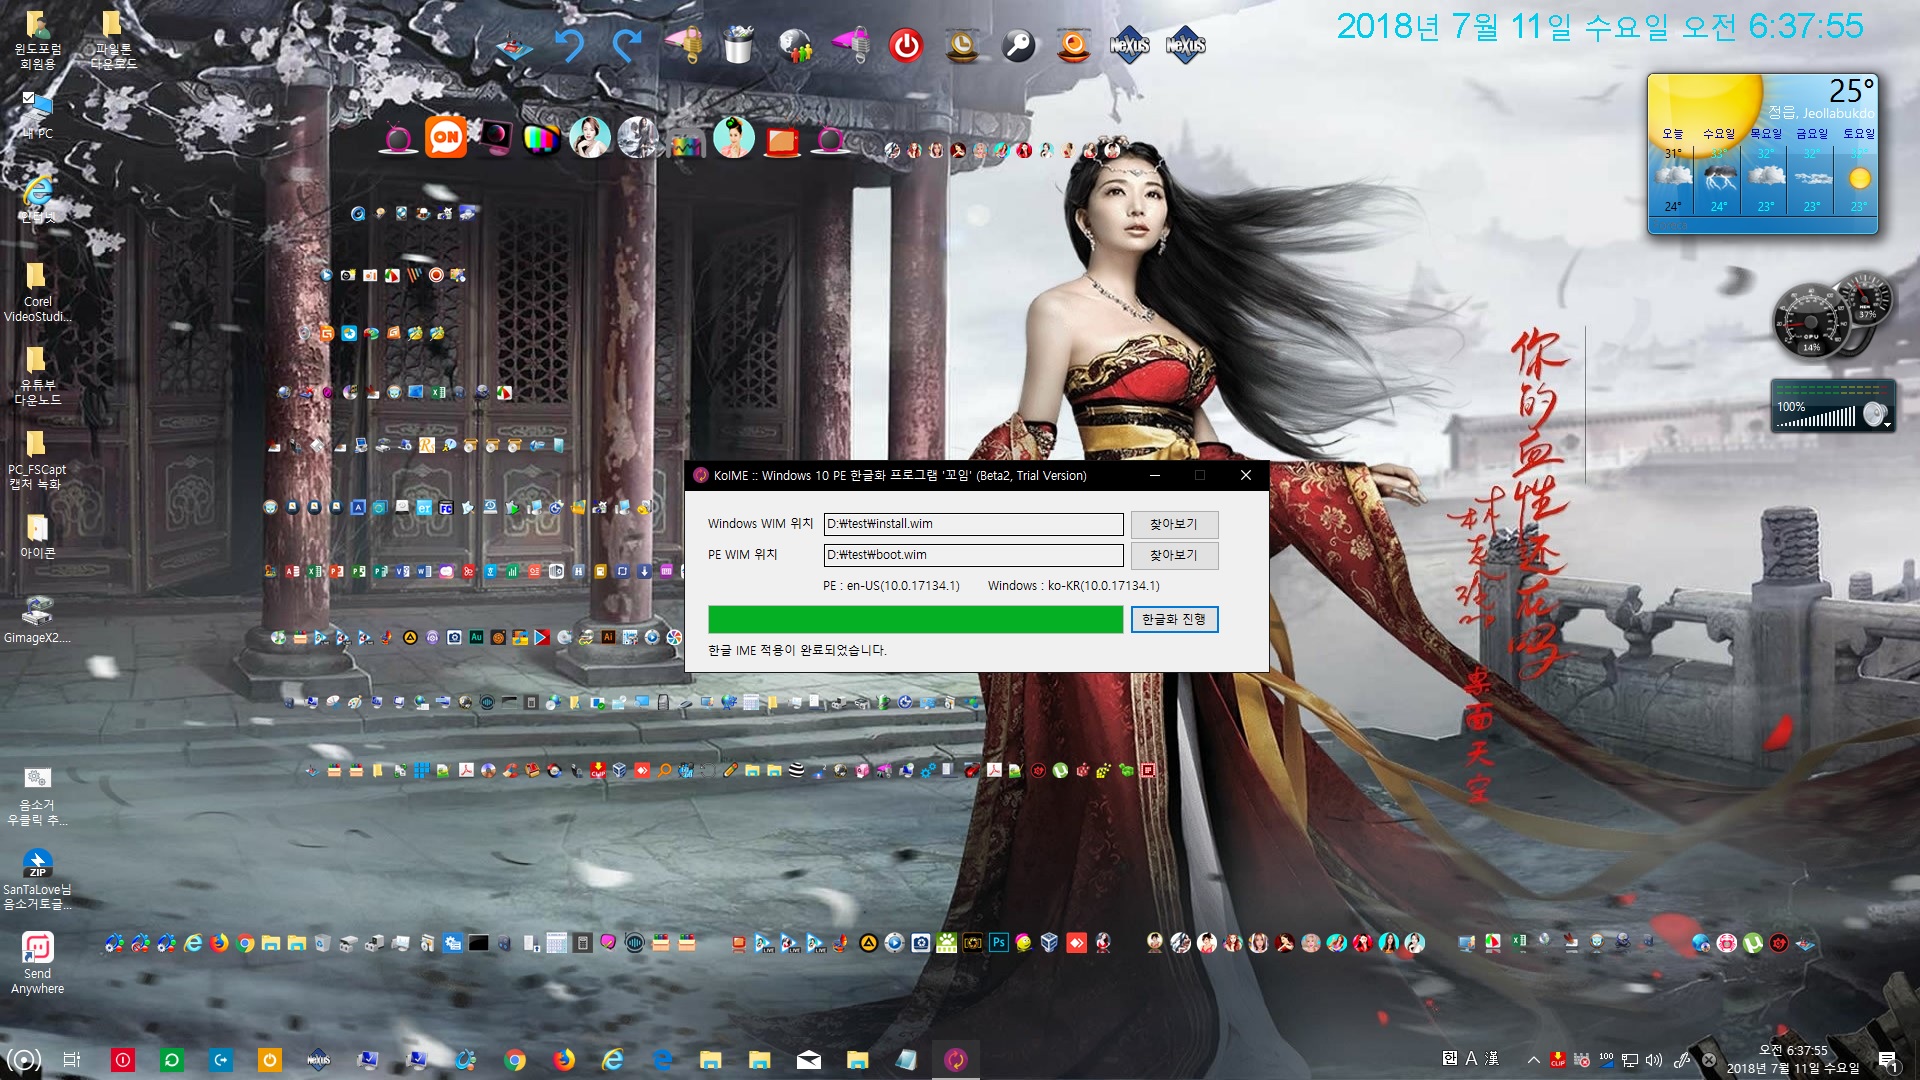The image size is (1920, 1080).
Task: Click the red circle icon in taskbar
Action: (123, 1060)
